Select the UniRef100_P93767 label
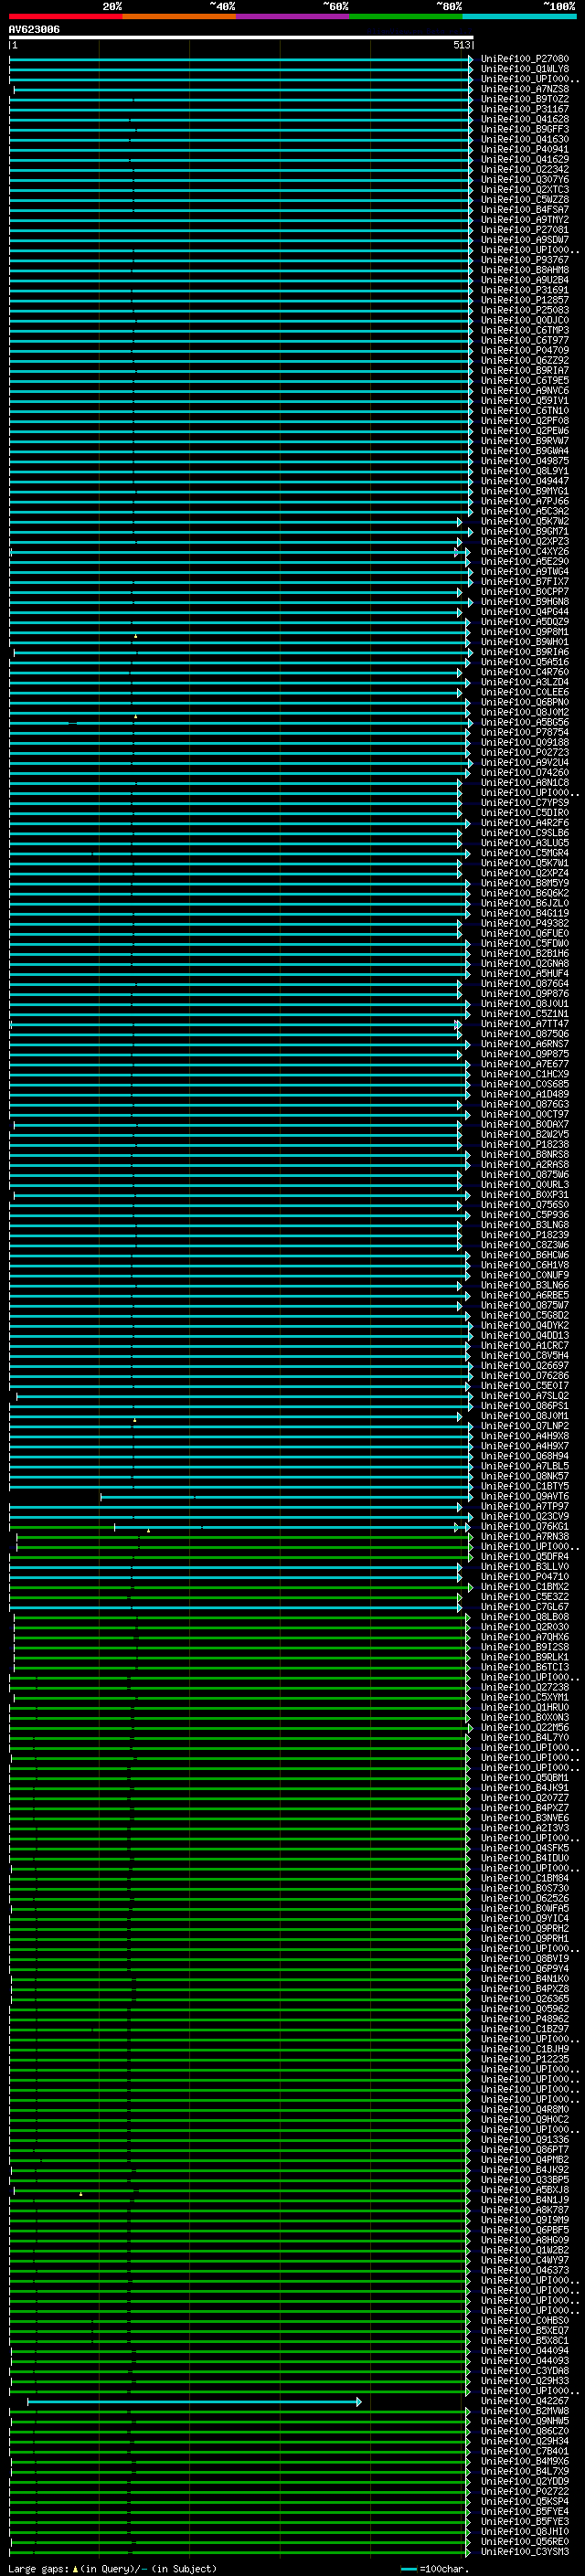The height and width of the screenshot is (2576, 585). pos(524,260)
